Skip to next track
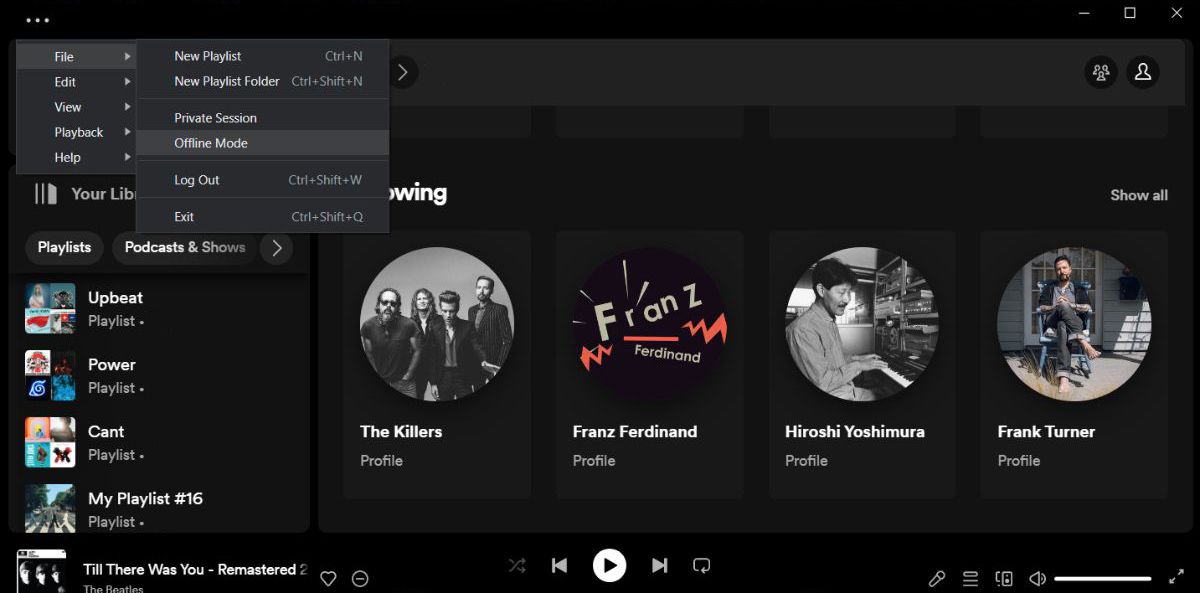Viewport: 1200px width, 593px height. [659, 566]
